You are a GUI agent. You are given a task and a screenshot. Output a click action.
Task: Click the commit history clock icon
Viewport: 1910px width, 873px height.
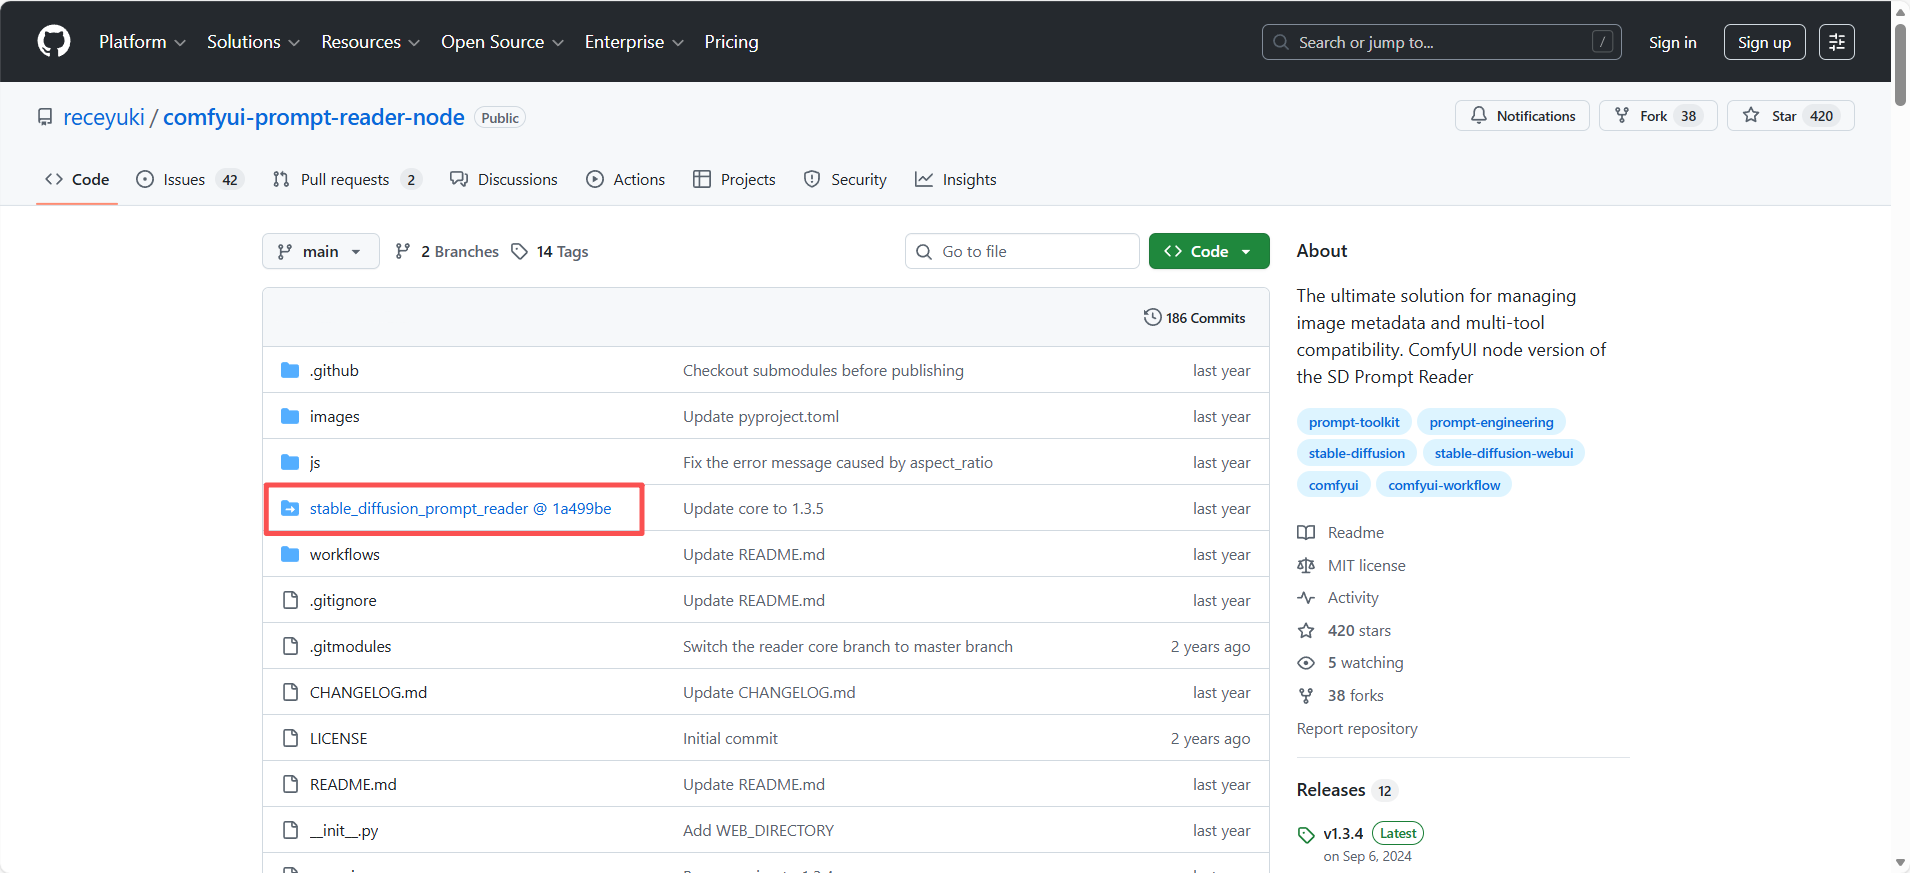coord(1152,317)
